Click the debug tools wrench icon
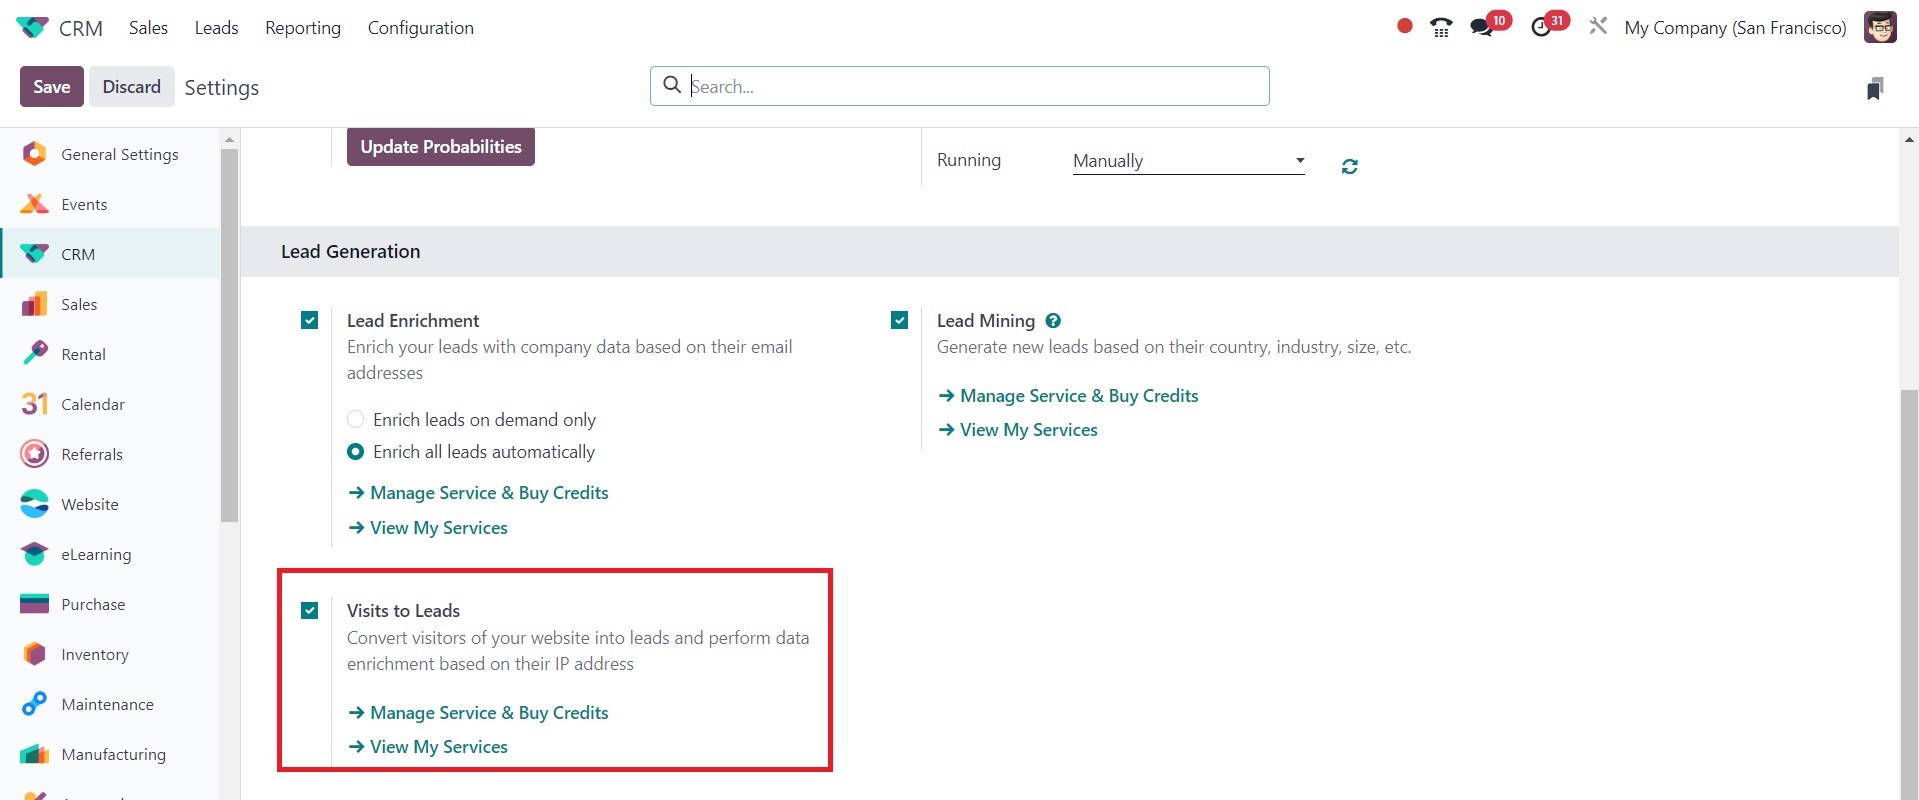The width and height of the screenshot is (1919, 800). [x=1598, y=26]
